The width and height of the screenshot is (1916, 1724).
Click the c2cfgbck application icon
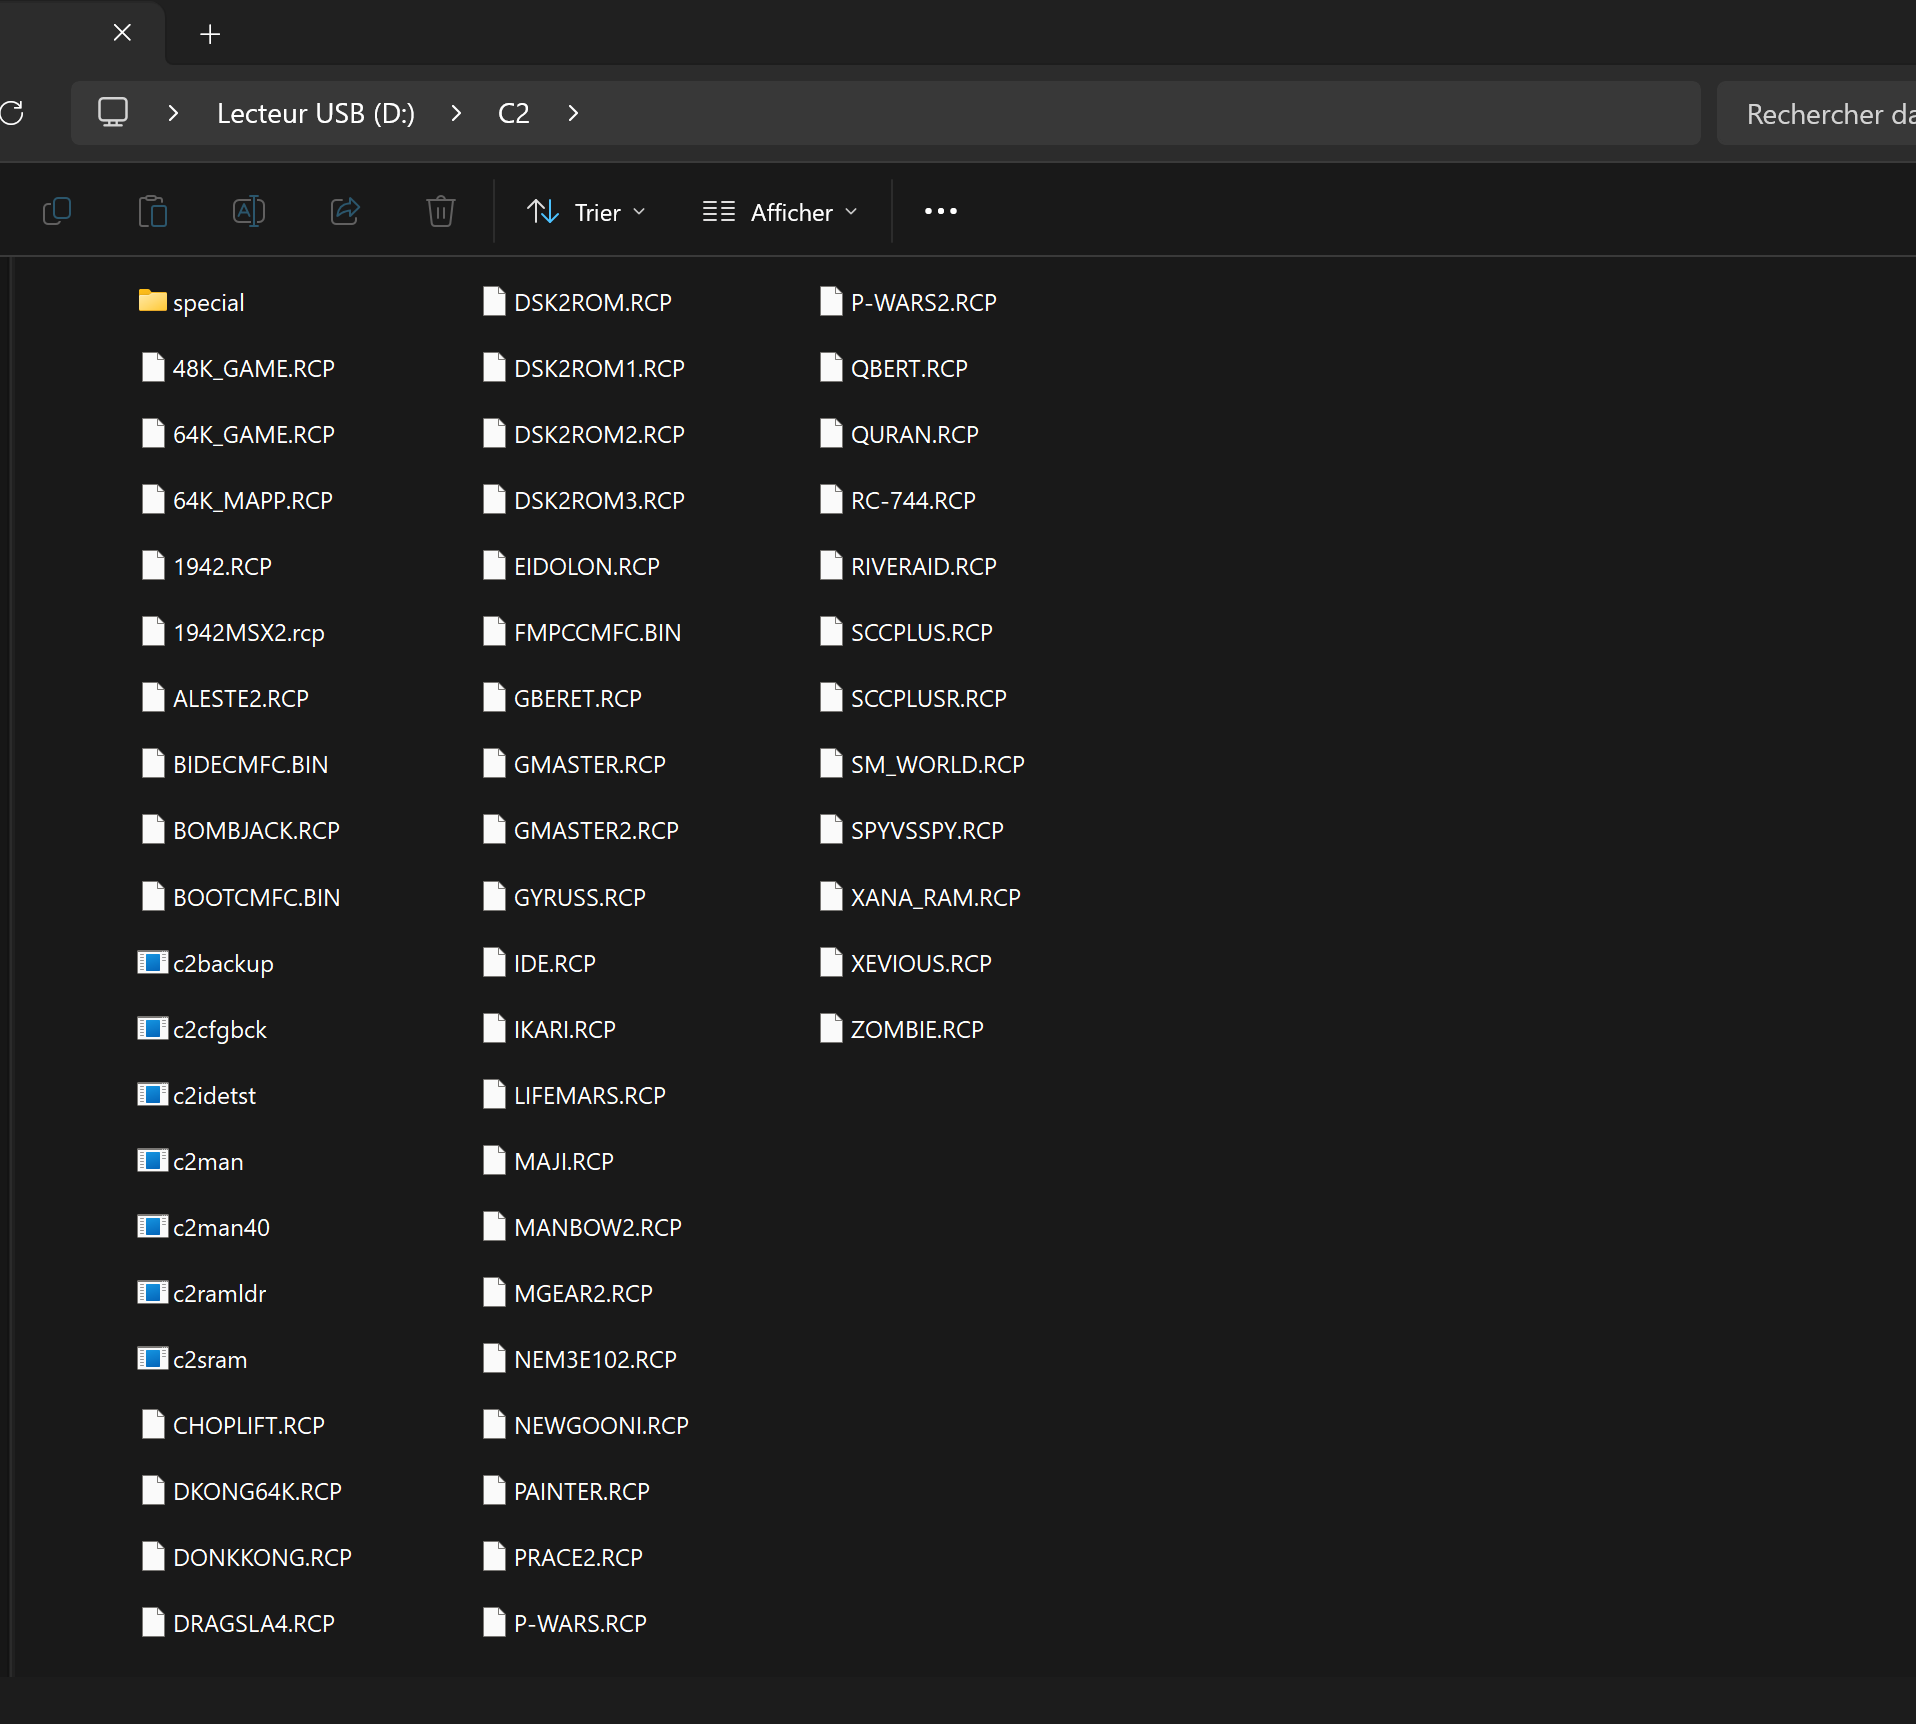point(152,1028)
